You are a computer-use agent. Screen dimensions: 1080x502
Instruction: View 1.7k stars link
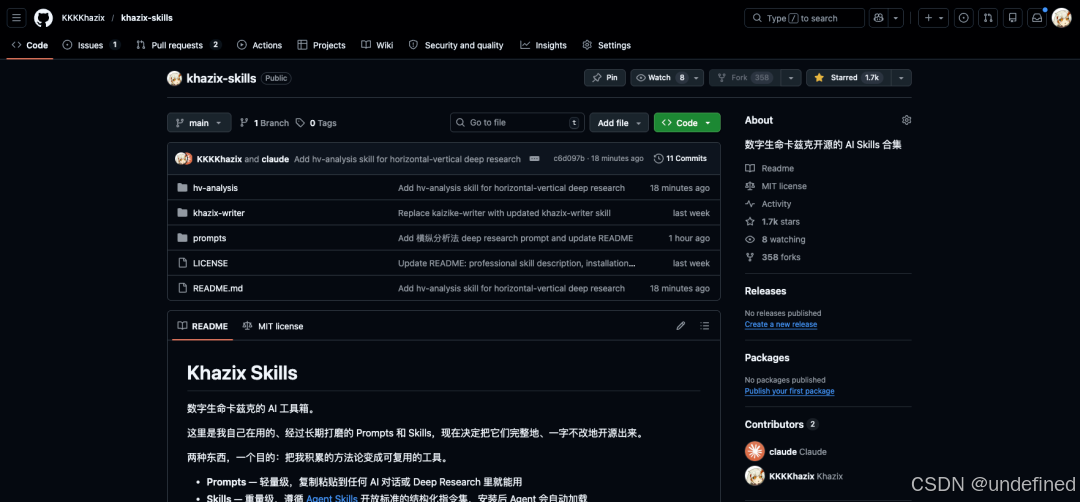(772, 222)
